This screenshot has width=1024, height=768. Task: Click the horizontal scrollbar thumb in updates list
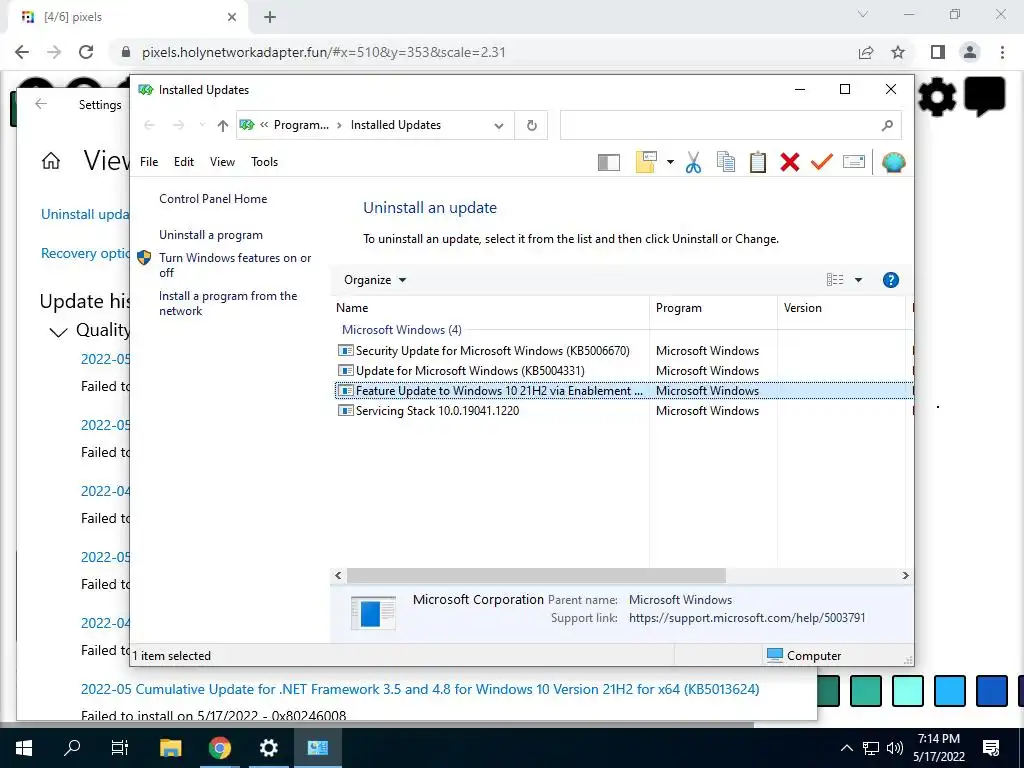536,576
